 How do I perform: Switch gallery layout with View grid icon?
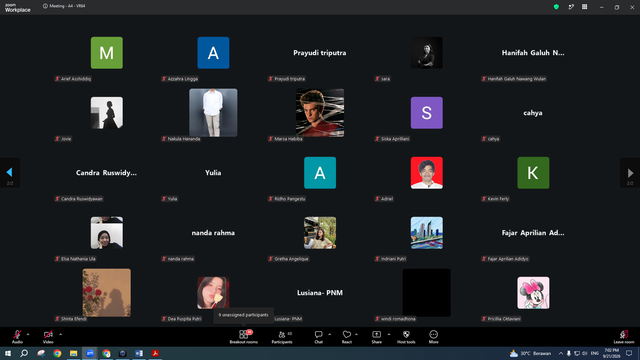584,7
